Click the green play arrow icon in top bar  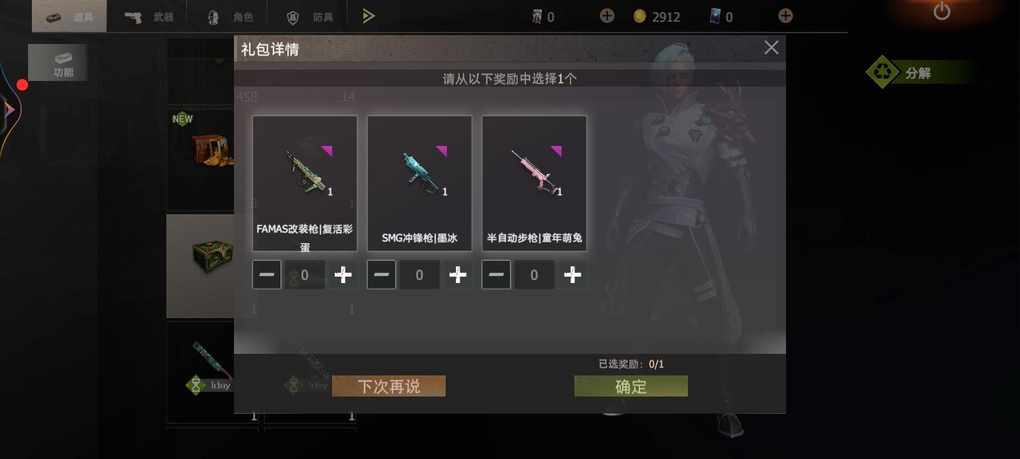[x=369, y=16]
